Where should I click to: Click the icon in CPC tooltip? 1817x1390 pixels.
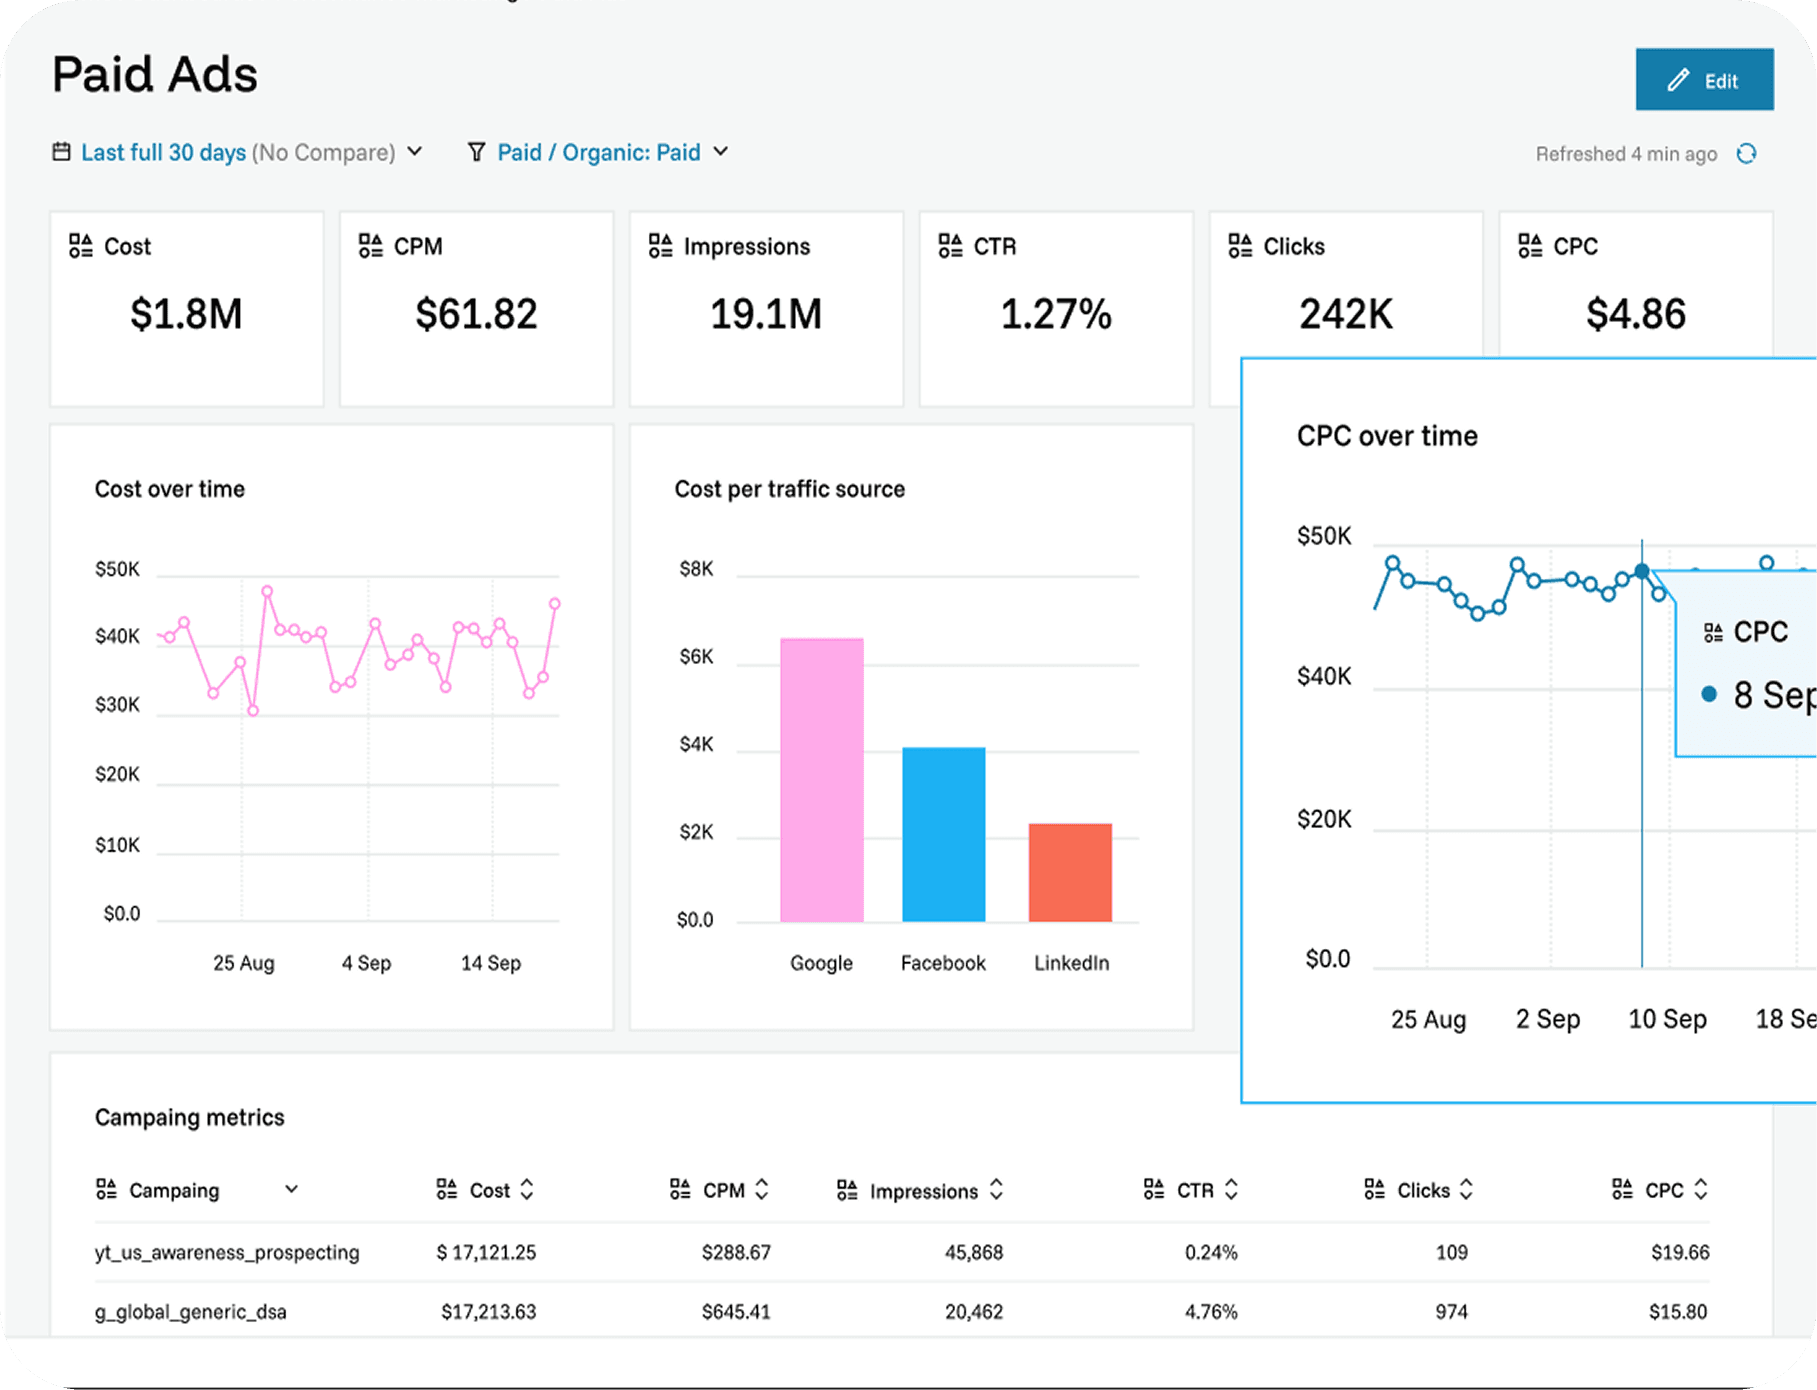[x=1713, y=632]
